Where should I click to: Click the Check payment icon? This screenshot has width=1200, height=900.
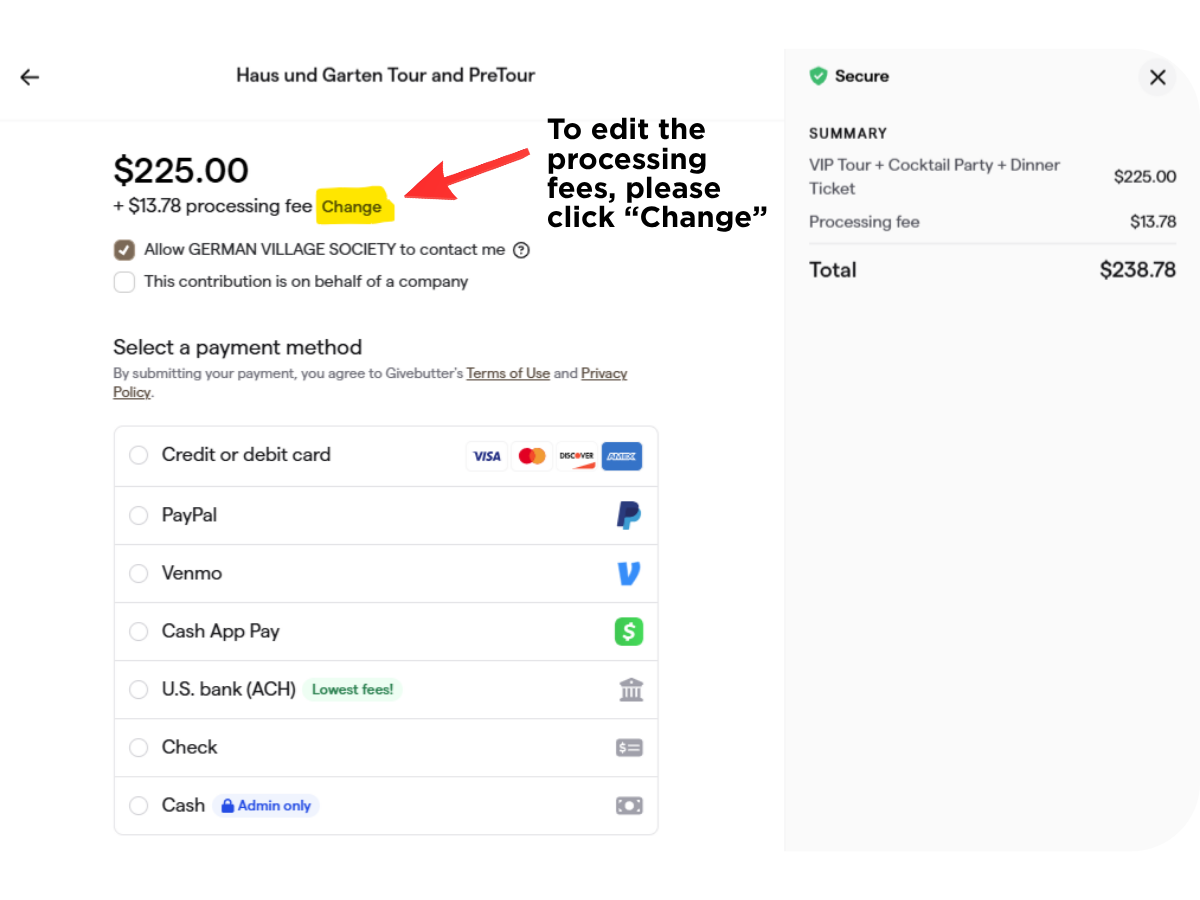(x=629, y=747)
